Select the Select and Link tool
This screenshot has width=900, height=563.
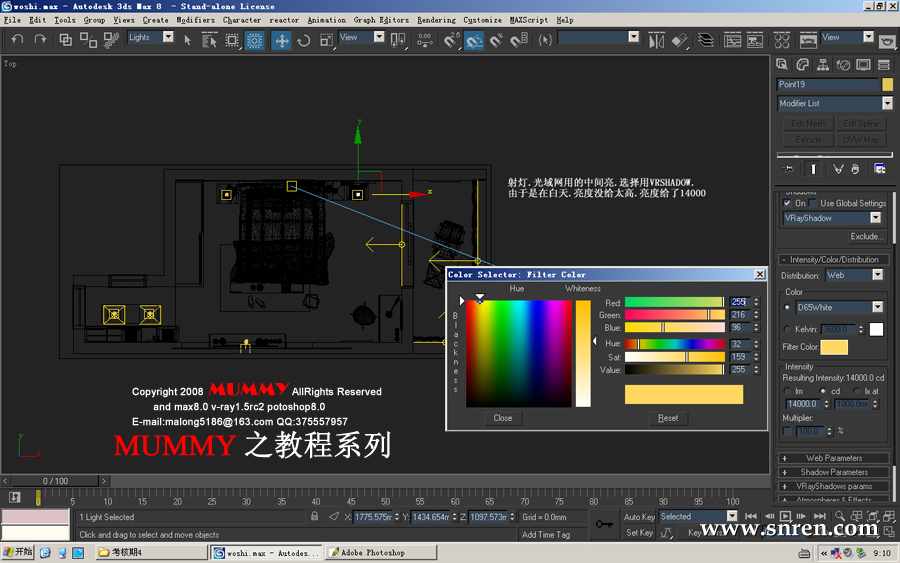[65, 40]
